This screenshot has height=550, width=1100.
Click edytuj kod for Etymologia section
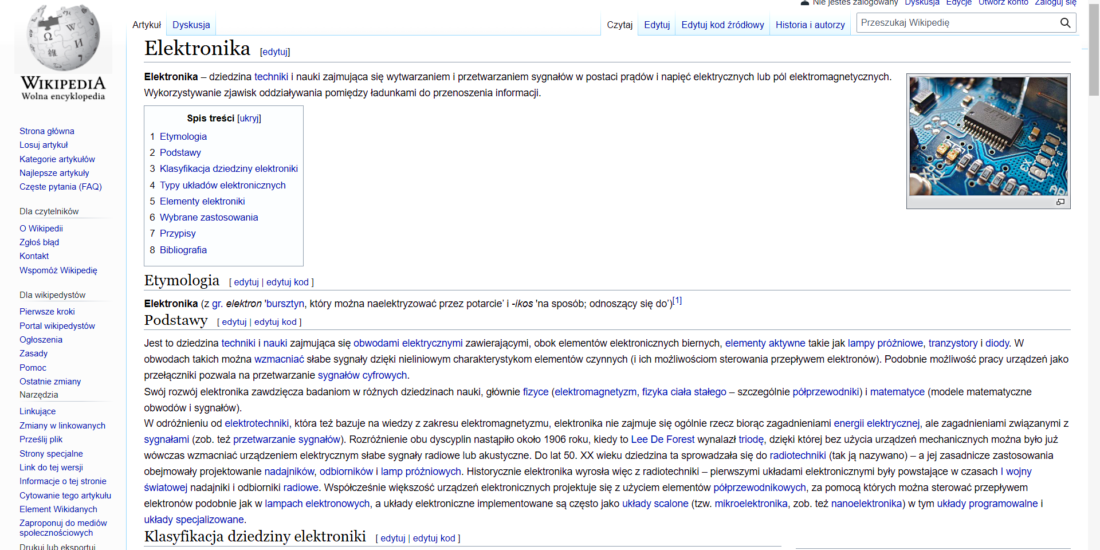287,282
